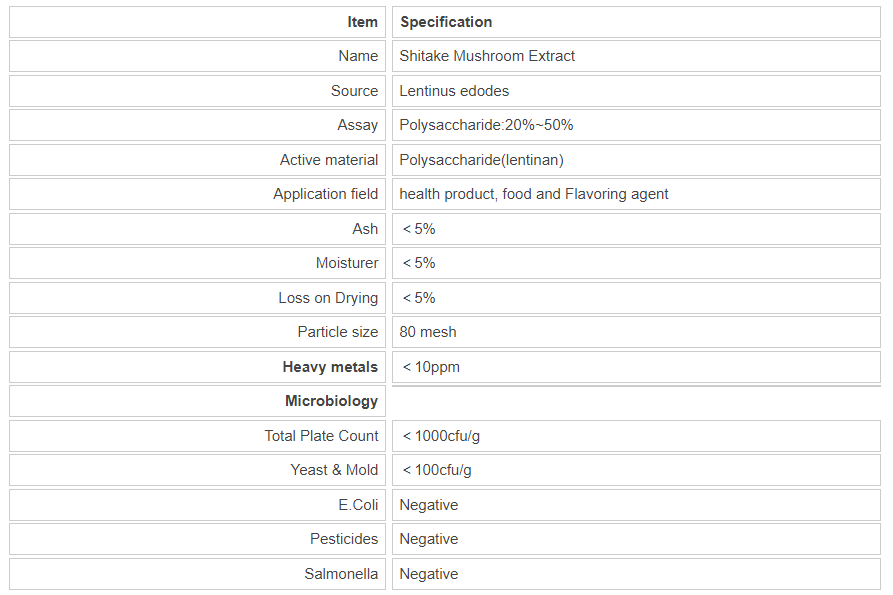Click the 'Lentinus edodes' source value
The width and height of the screenshot is (893, 595).
(454, 91)
